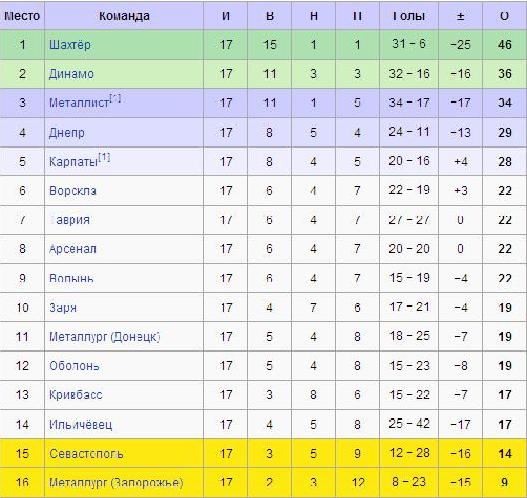This screenshot has height=498, width=527.
Task: Open the Шахтёр team link
Action: 70,45
